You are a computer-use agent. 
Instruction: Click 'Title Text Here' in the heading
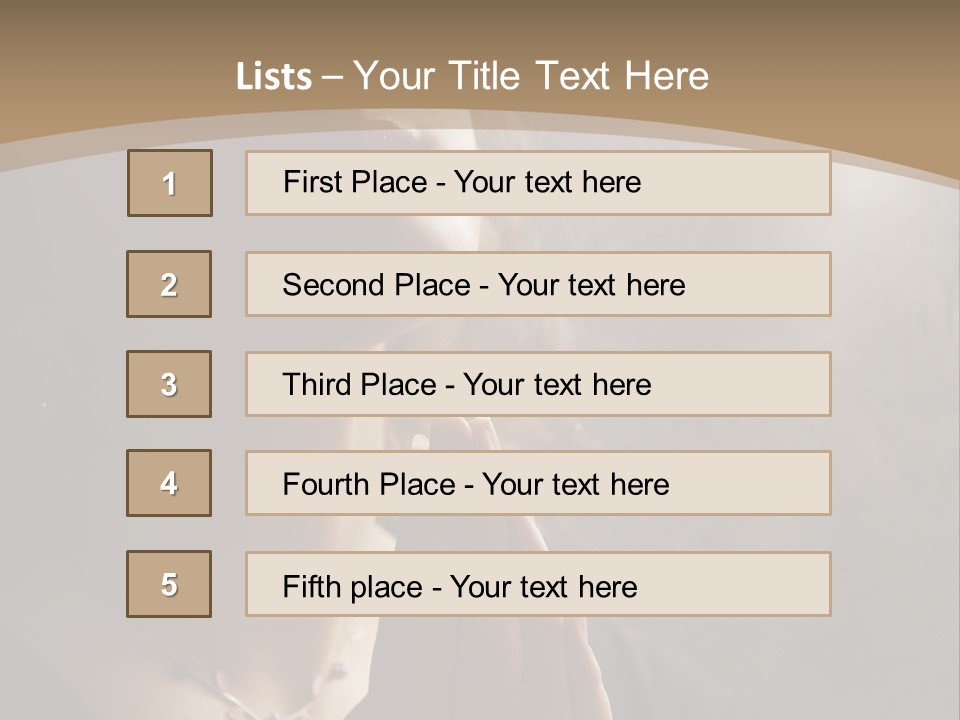pos(579,76)
